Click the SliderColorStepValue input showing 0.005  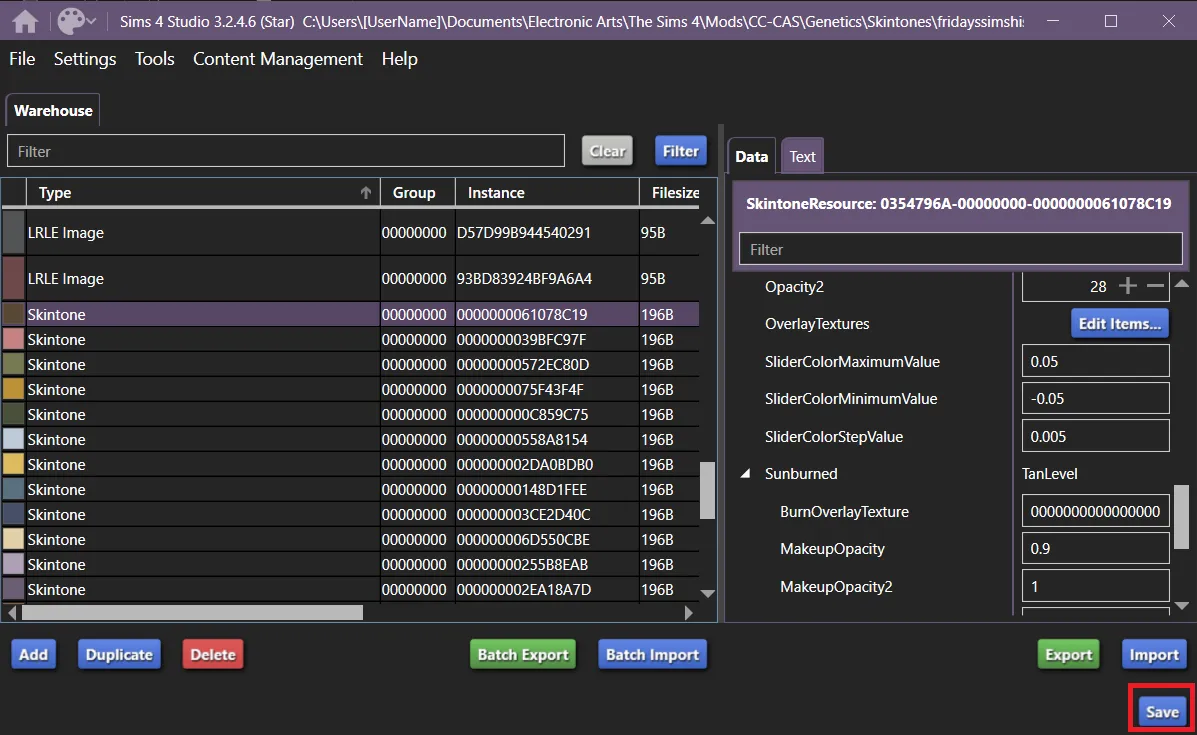[1094, 435]
